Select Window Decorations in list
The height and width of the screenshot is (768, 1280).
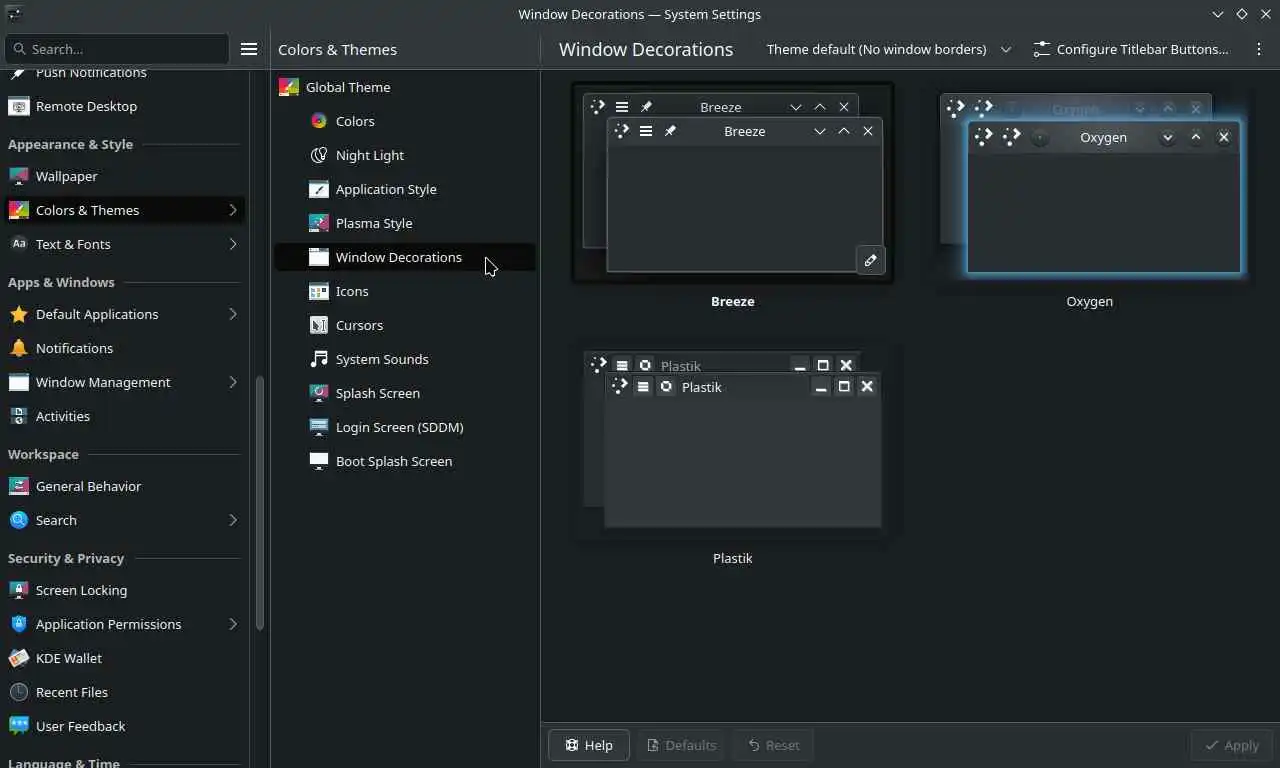(404, 257)
